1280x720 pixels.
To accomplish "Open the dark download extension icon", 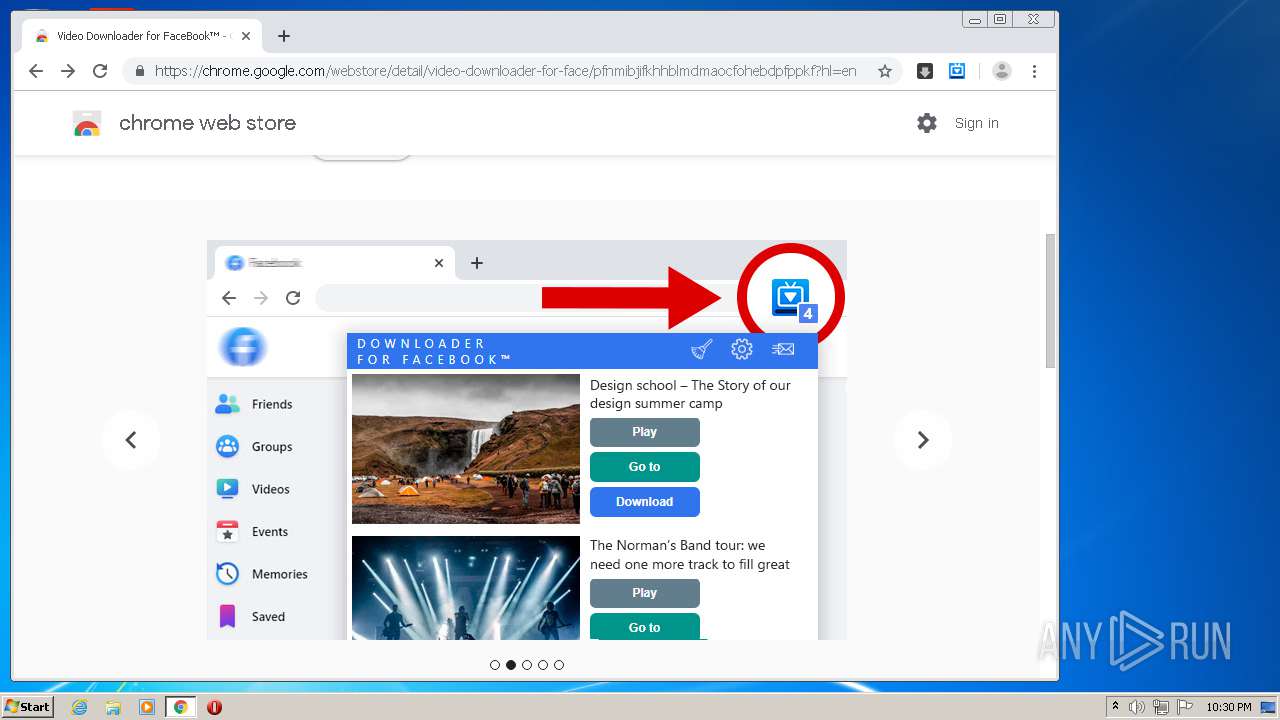I will tap(925, 71).
